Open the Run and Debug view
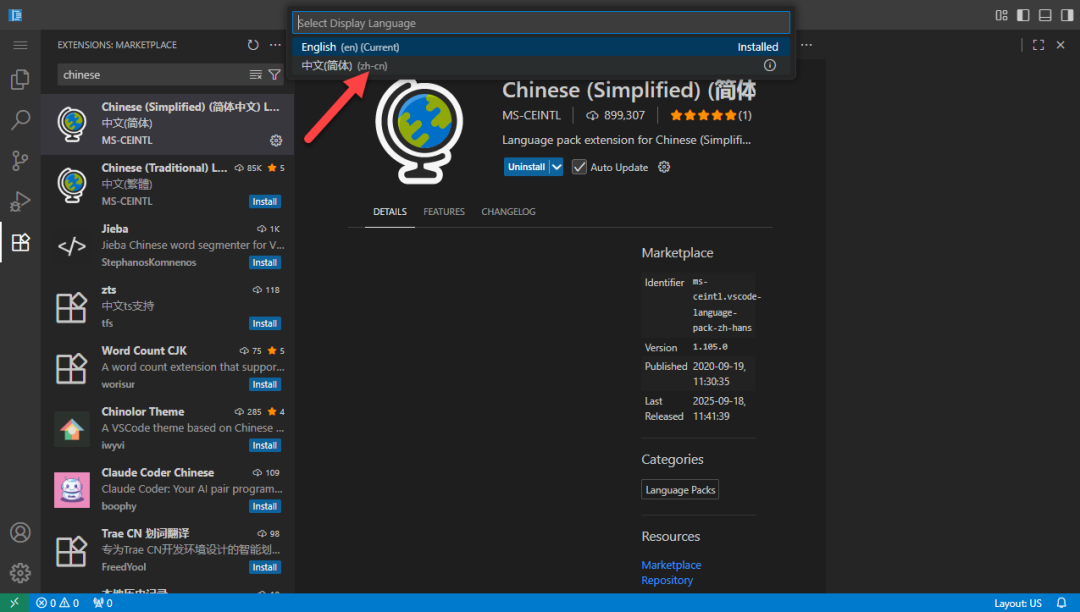This screenshot has width=1080, height=612. pyautogui.click(x=20, y=201)
